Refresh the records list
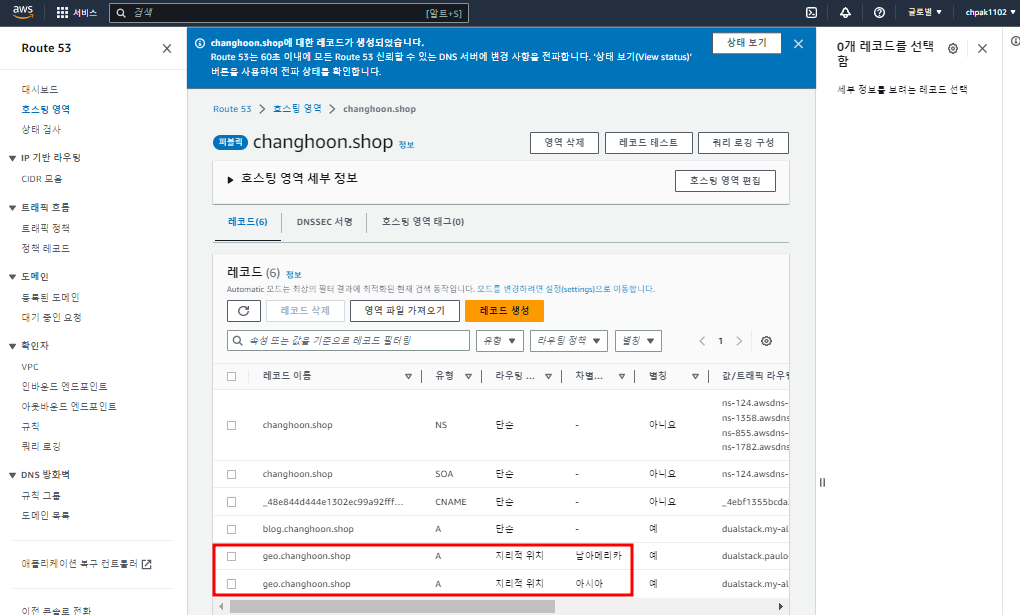1020x615 pixels. pyautogui.click(x=244, y=310)
